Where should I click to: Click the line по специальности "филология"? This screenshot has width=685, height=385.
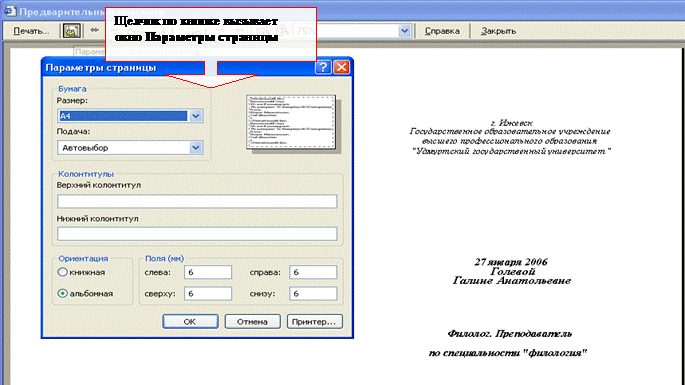click(x=508, y=353)
